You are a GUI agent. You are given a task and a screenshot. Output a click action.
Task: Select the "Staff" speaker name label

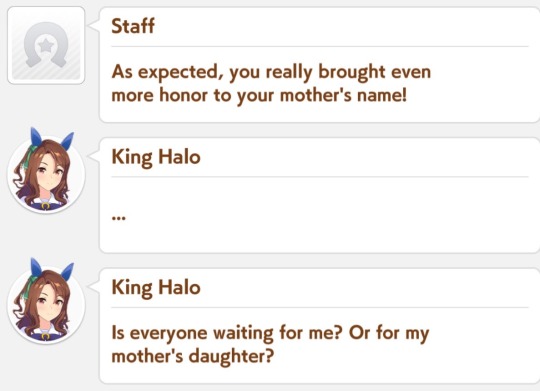[133, 26]
